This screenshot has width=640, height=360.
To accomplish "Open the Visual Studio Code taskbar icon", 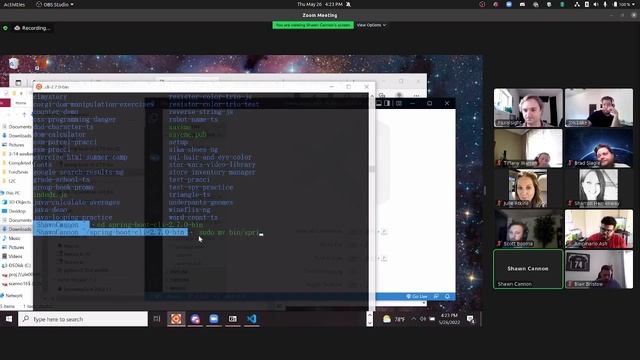I will coord(251,319).
